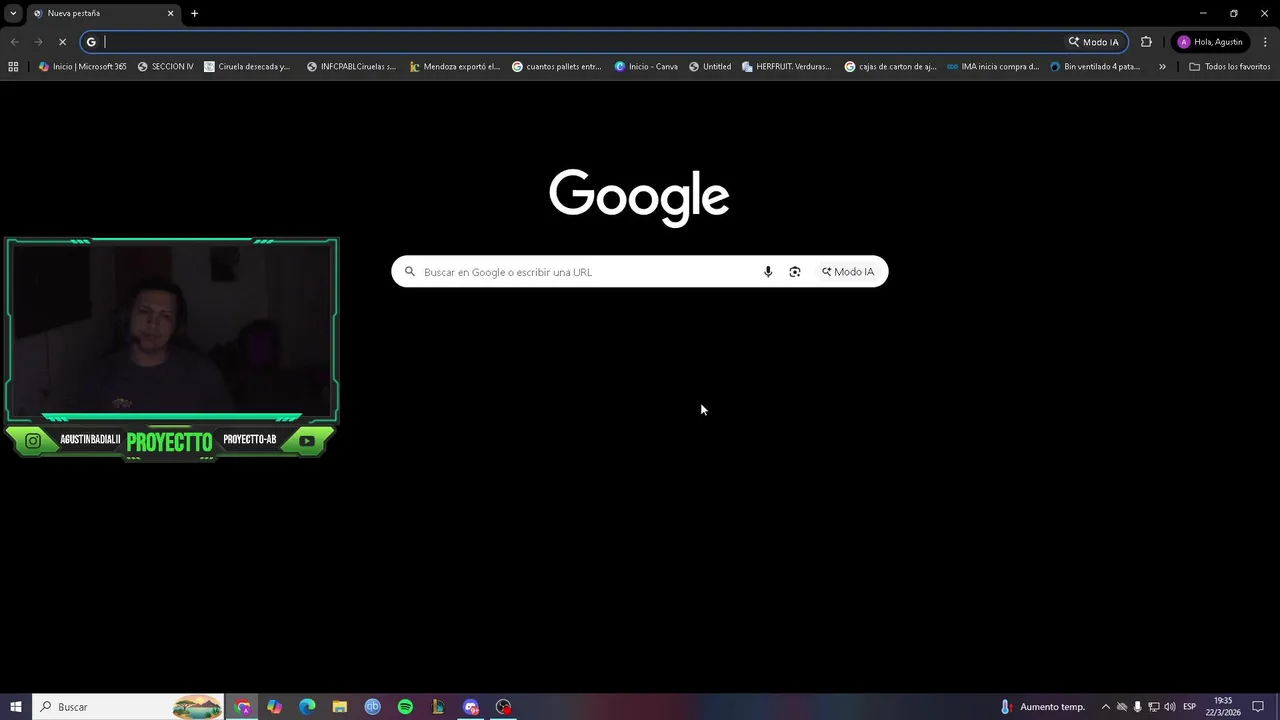Viewport: 1280px width, 720px height.
Task: Click the magnifier icon in search box
Action: (410, 272)
